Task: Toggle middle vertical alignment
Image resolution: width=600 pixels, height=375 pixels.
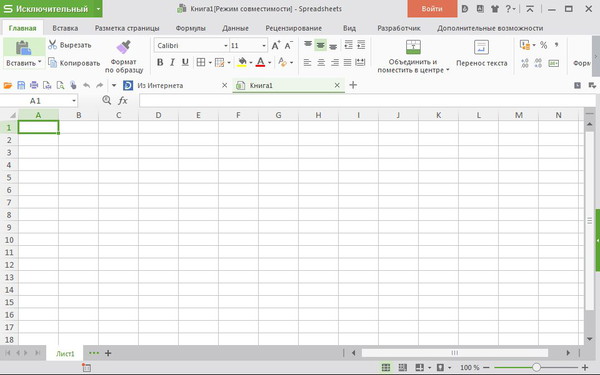Action: coord(320,45)
